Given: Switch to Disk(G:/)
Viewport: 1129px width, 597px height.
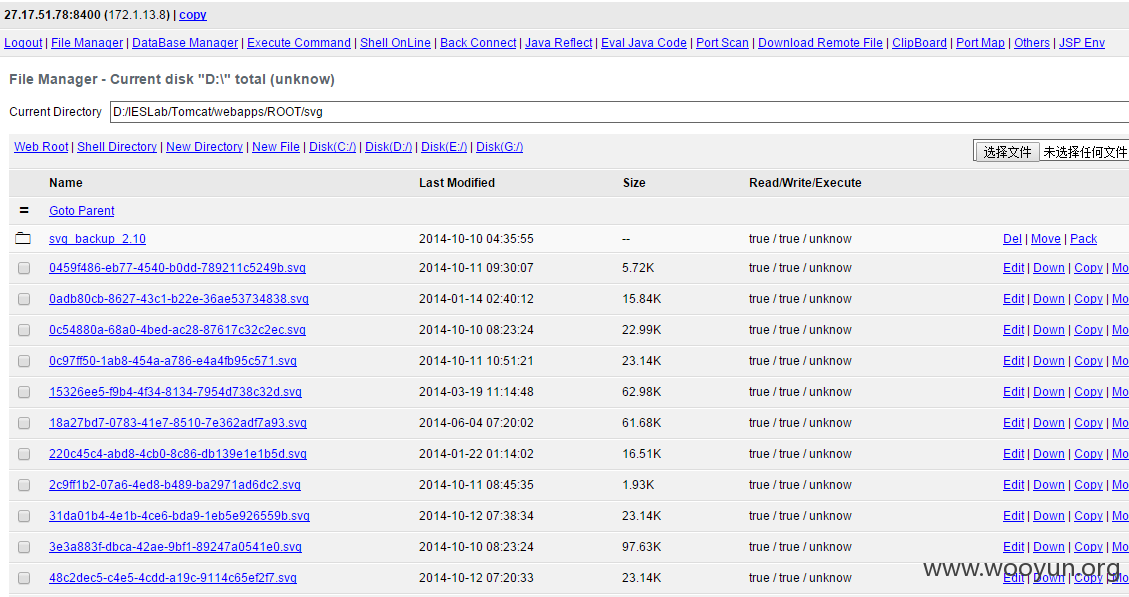Looking at the screenshot, I should pyautogui.click(x=500, y=146).
